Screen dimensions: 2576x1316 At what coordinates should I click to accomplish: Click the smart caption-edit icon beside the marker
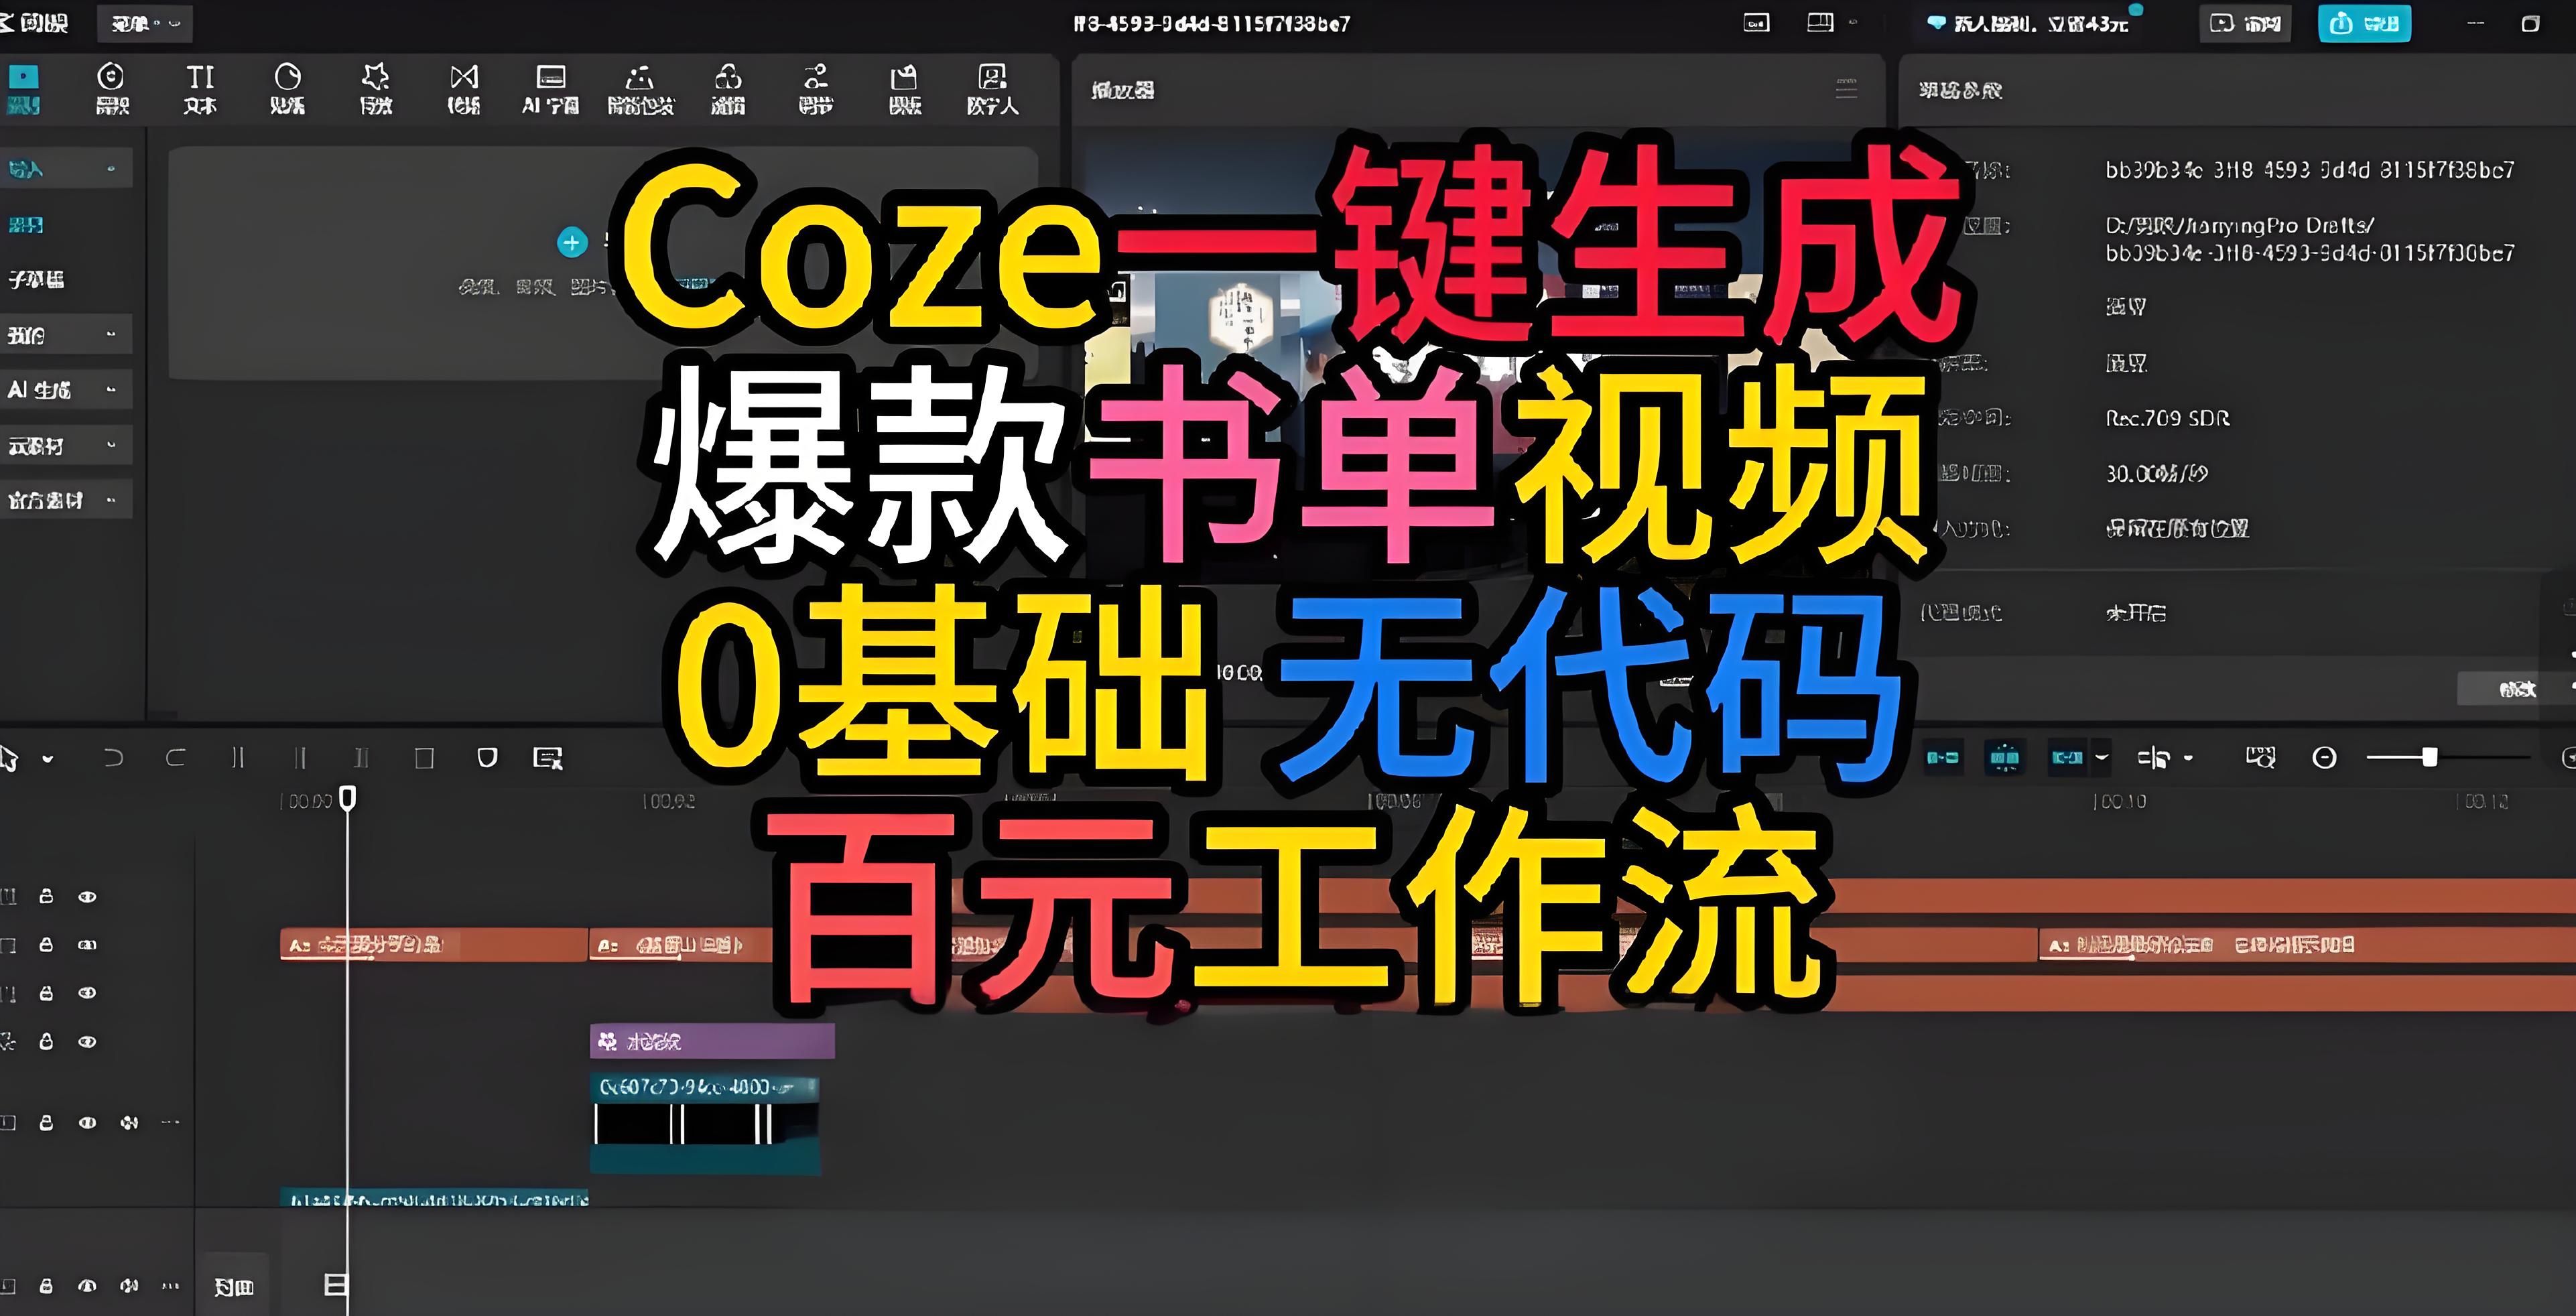coord(548,758)
